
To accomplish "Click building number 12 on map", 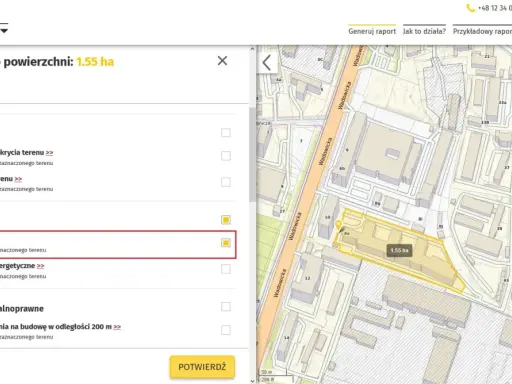I will 307,278.
